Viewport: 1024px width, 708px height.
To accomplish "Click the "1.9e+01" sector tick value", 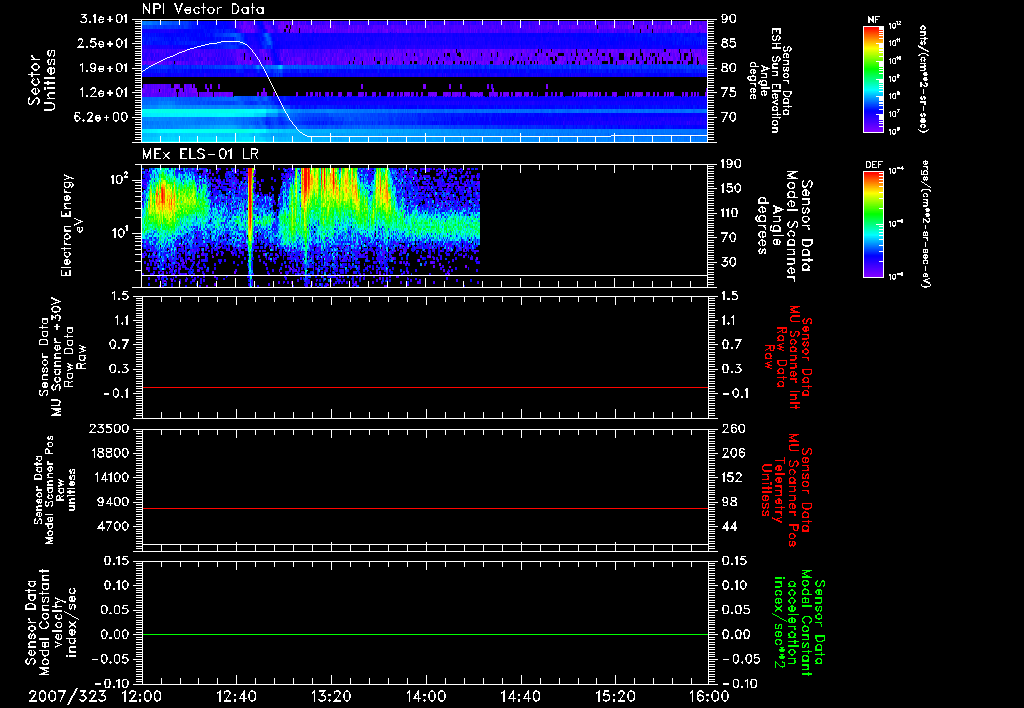I will point(104,68).
